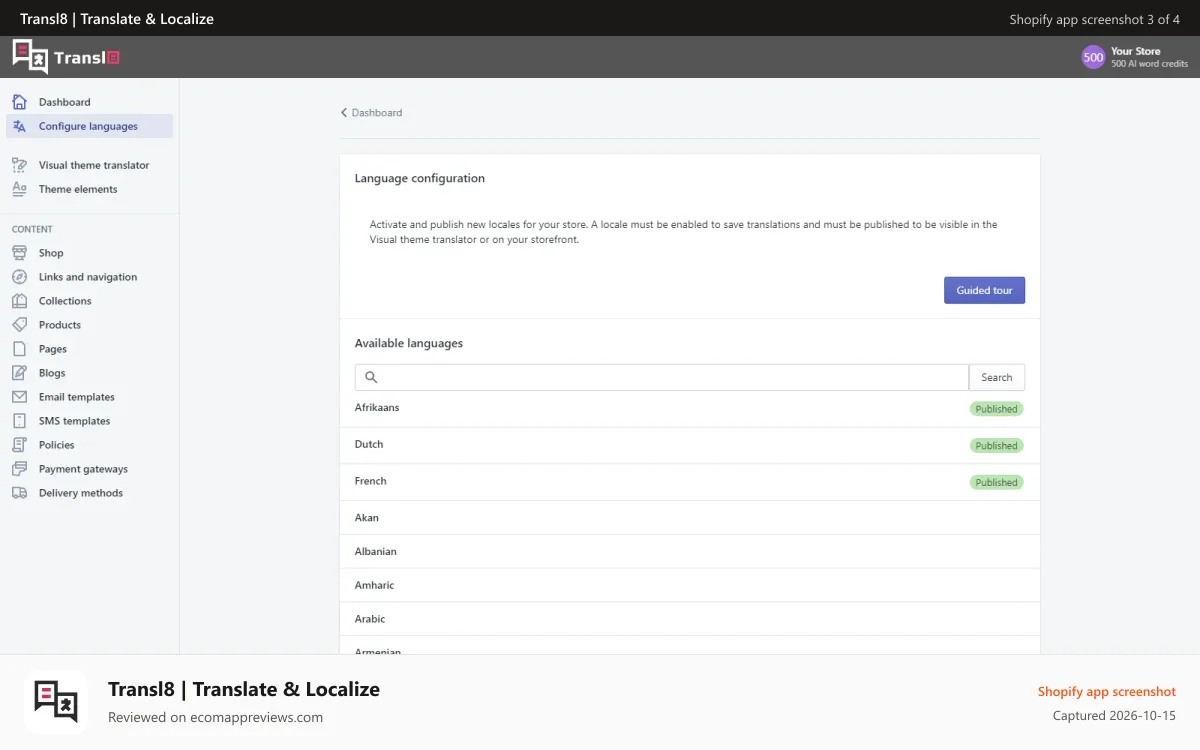This screenshot has width=1200, height=750.
Task: Select the French language row
Action: [x=690, y=482]
